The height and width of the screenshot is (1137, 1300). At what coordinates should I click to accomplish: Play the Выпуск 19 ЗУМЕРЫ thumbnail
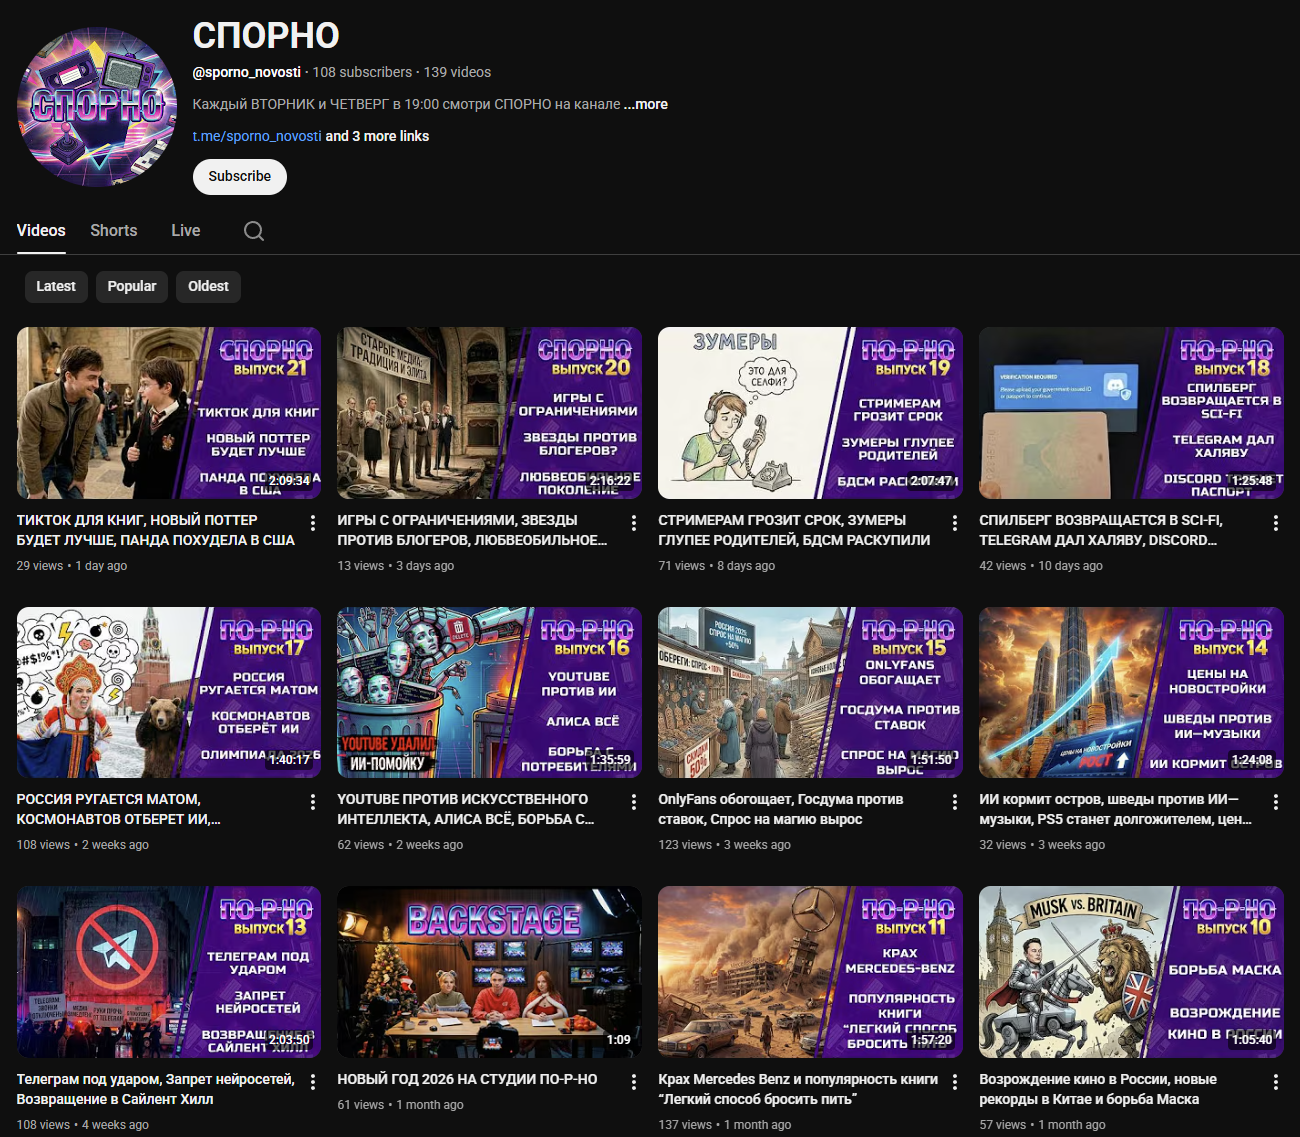click(x=811, y=413)
